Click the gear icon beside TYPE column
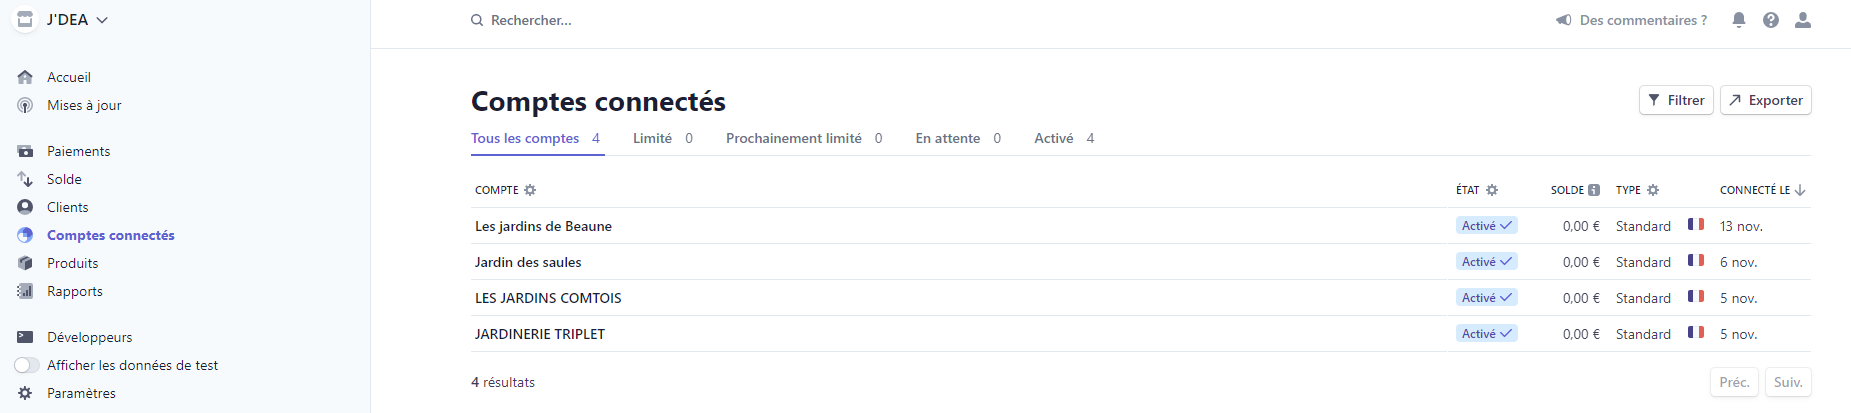Viewport: 1851px width, 413px height. click(1653, 190)
